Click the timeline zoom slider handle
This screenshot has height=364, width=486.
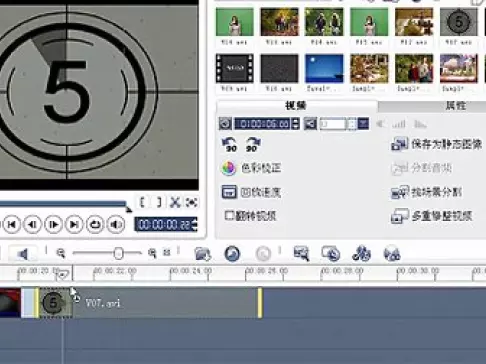[x=118, y=253]
